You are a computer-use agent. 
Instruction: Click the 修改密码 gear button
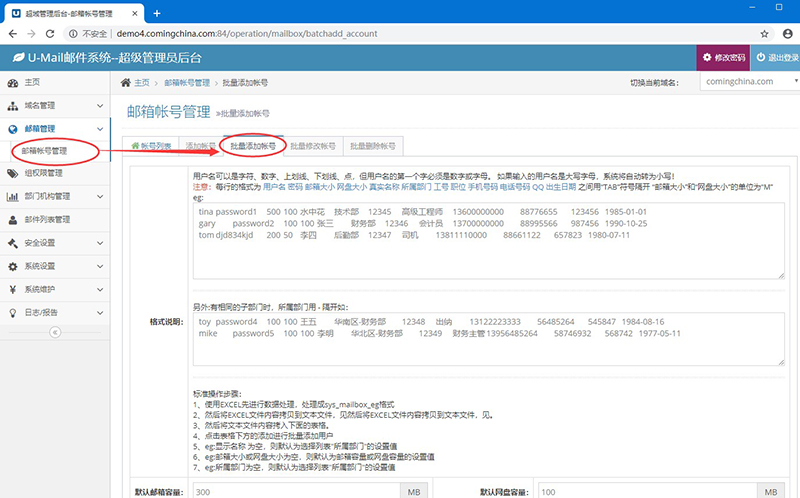(x=723, y=57)
